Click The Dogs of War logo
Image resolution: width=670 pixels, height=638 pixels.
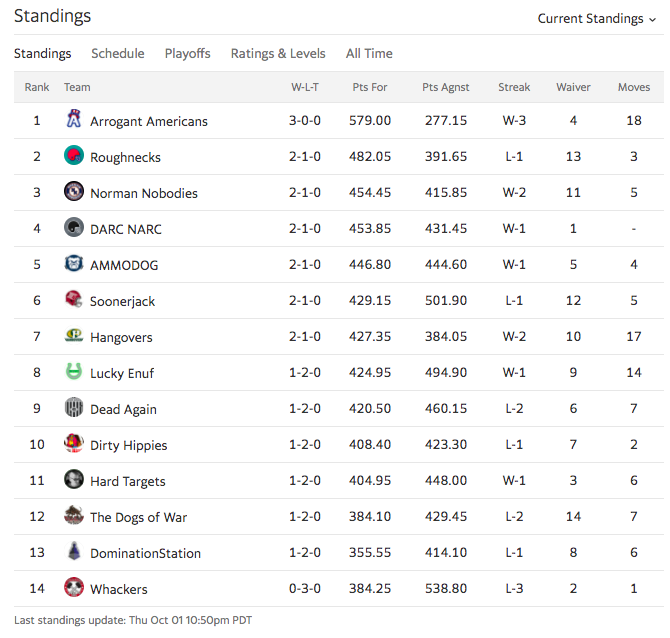73,515
